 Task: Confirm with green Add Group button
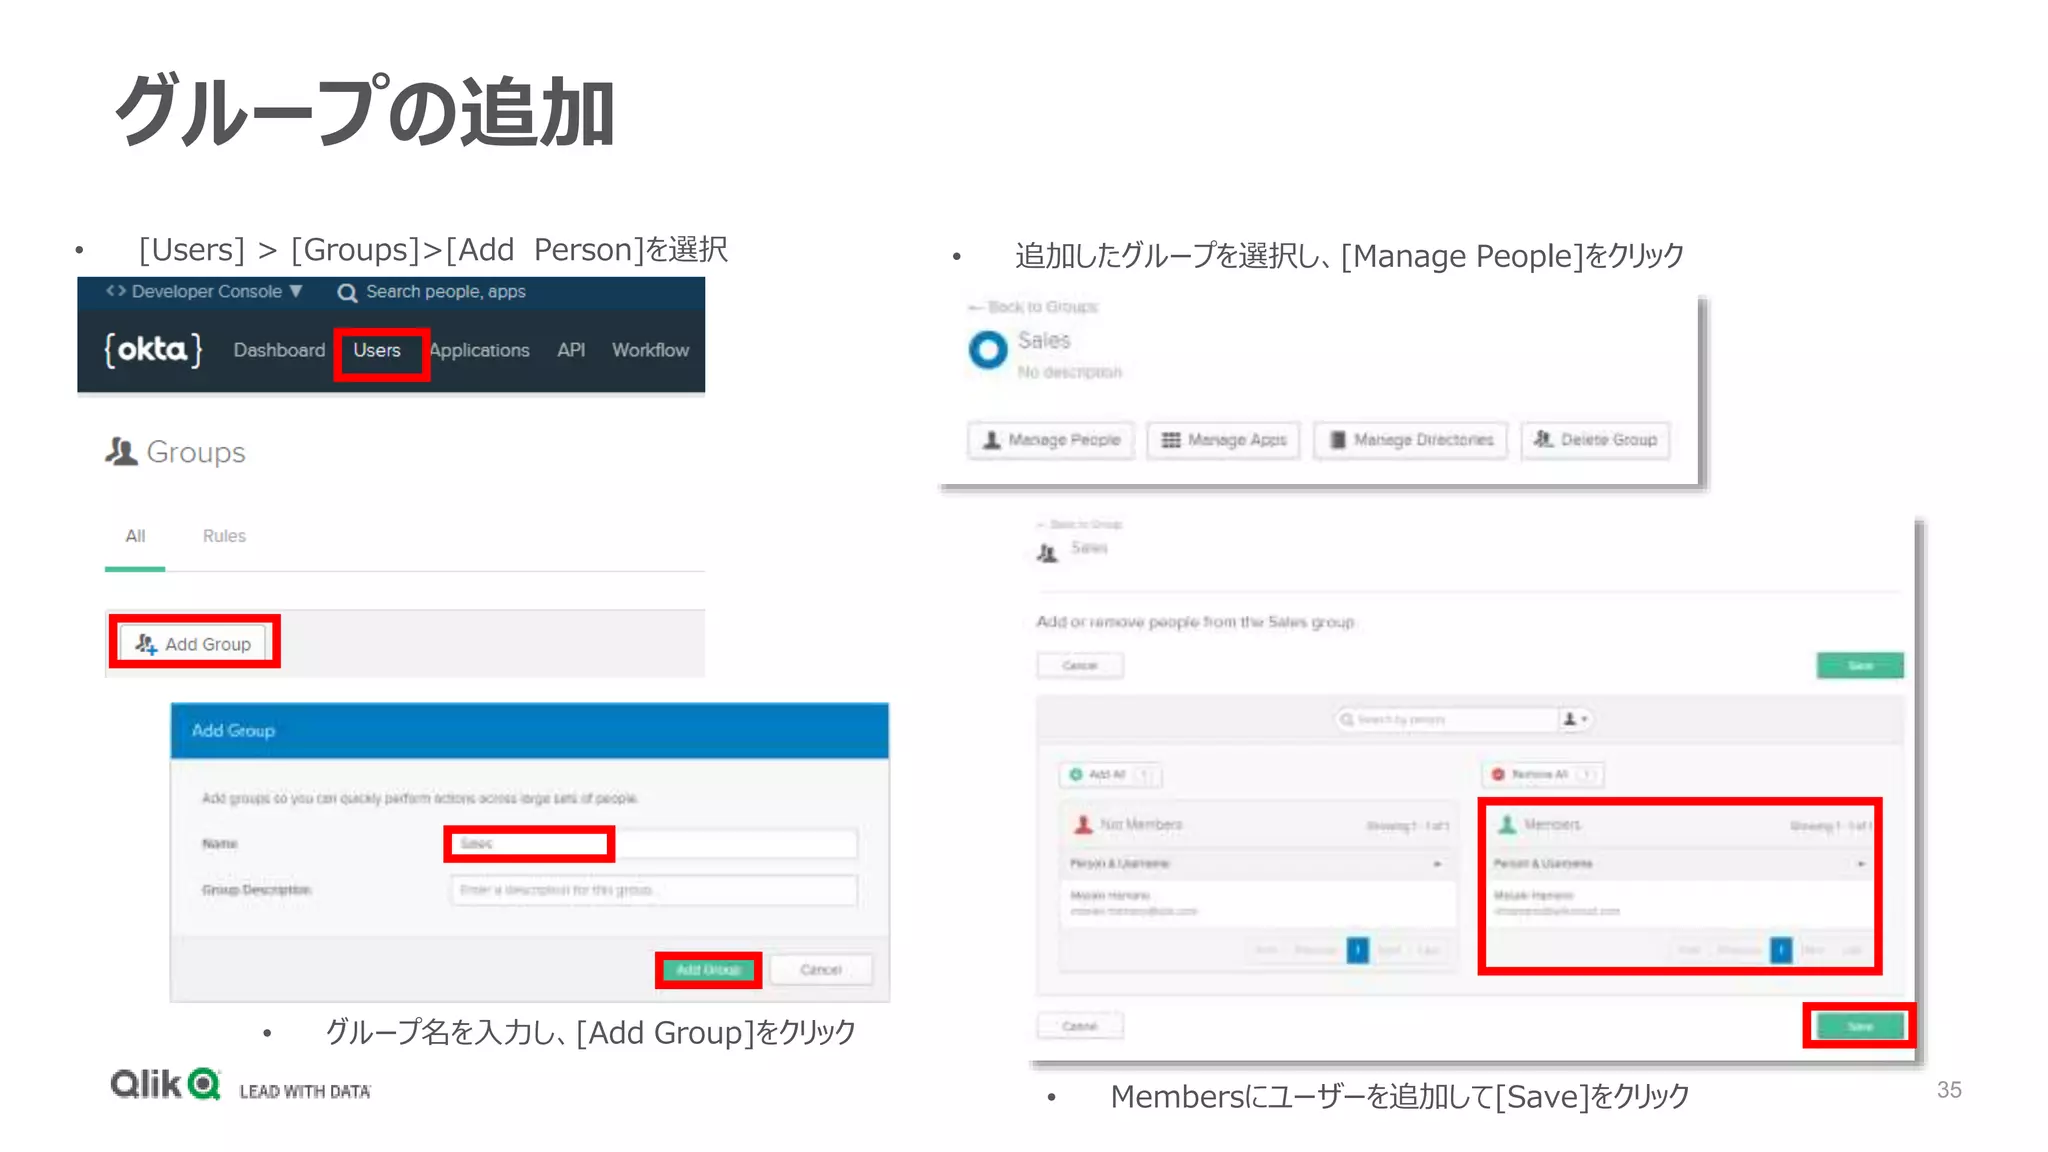708,970
